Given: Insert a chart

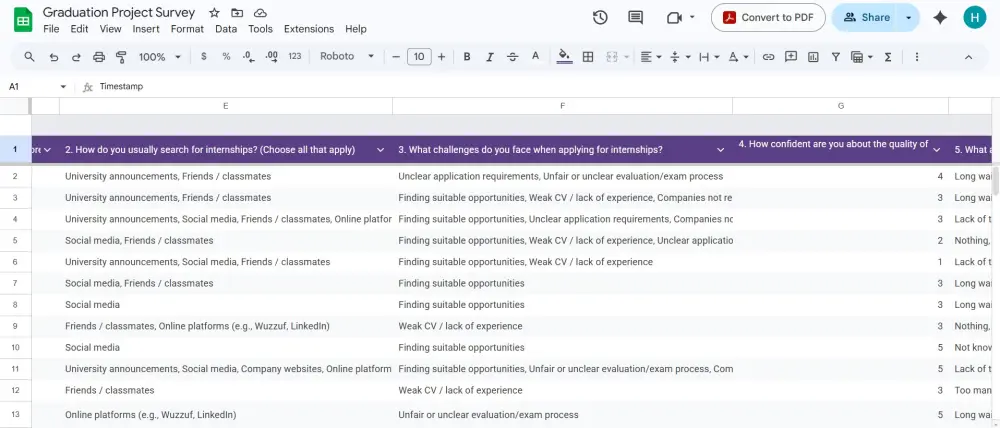Looking at the screenshot, I should (x=813, y=57).
